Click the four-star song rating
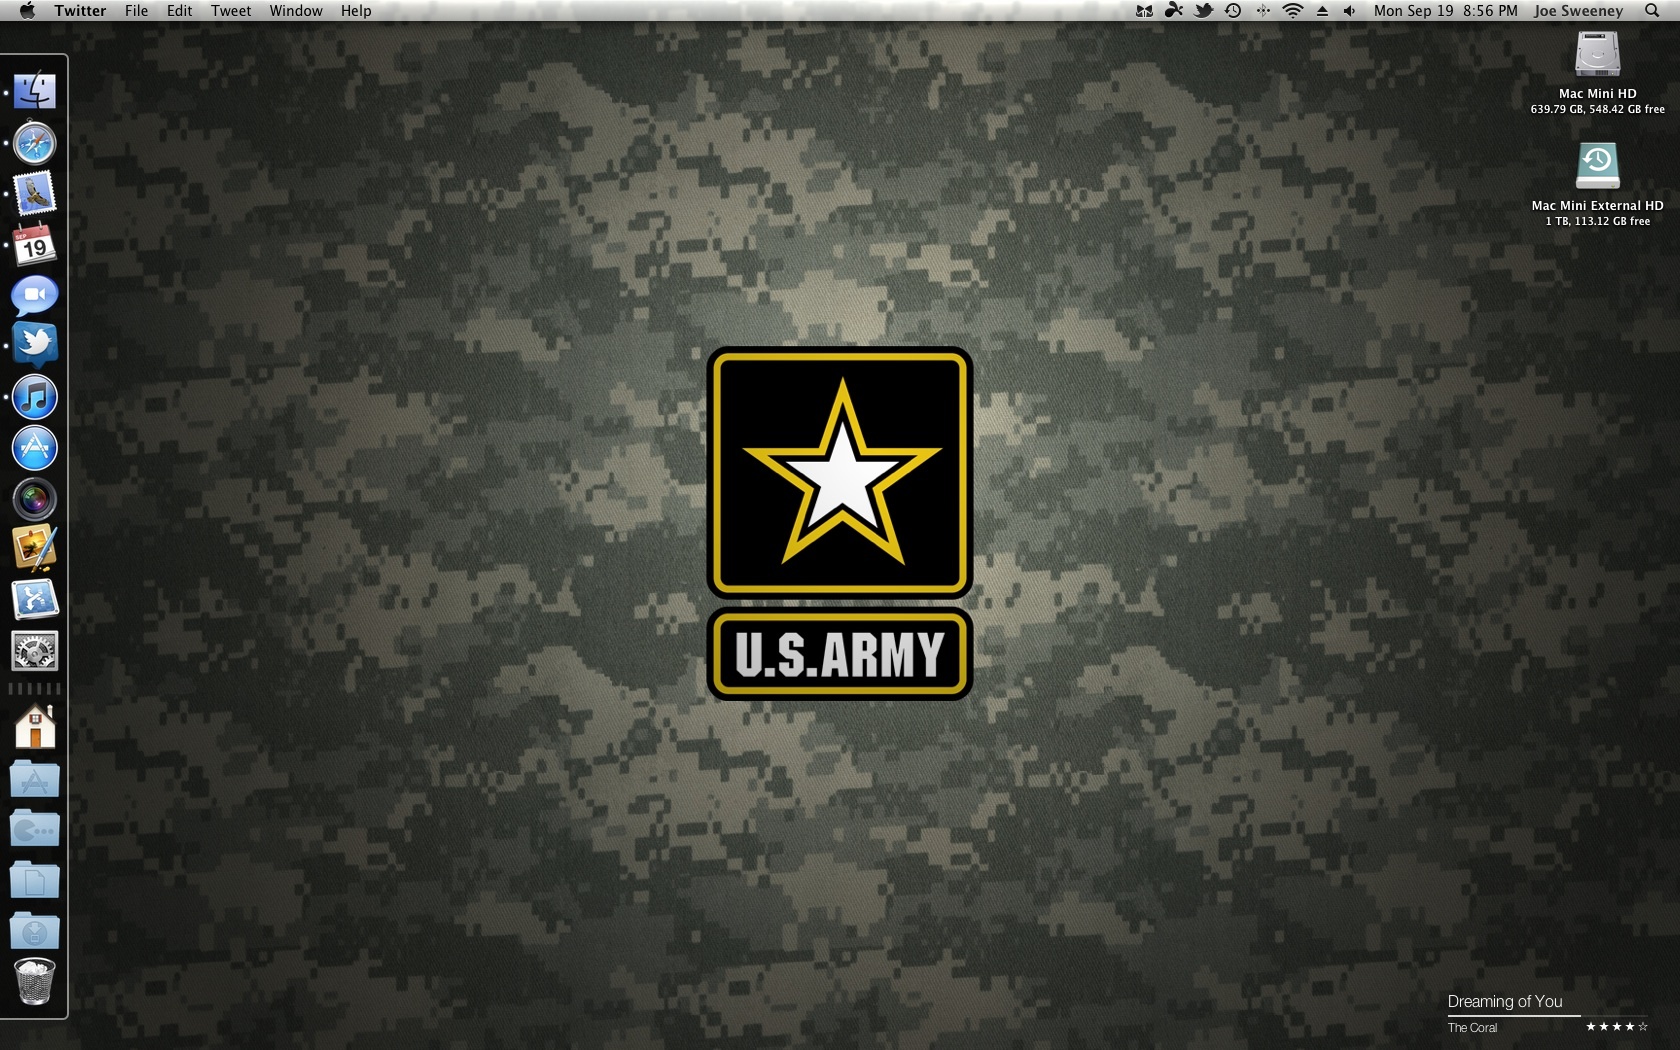The height and width of the screenshot is (1050, 1680). pyautogui.click(x=1616, y=1027)
